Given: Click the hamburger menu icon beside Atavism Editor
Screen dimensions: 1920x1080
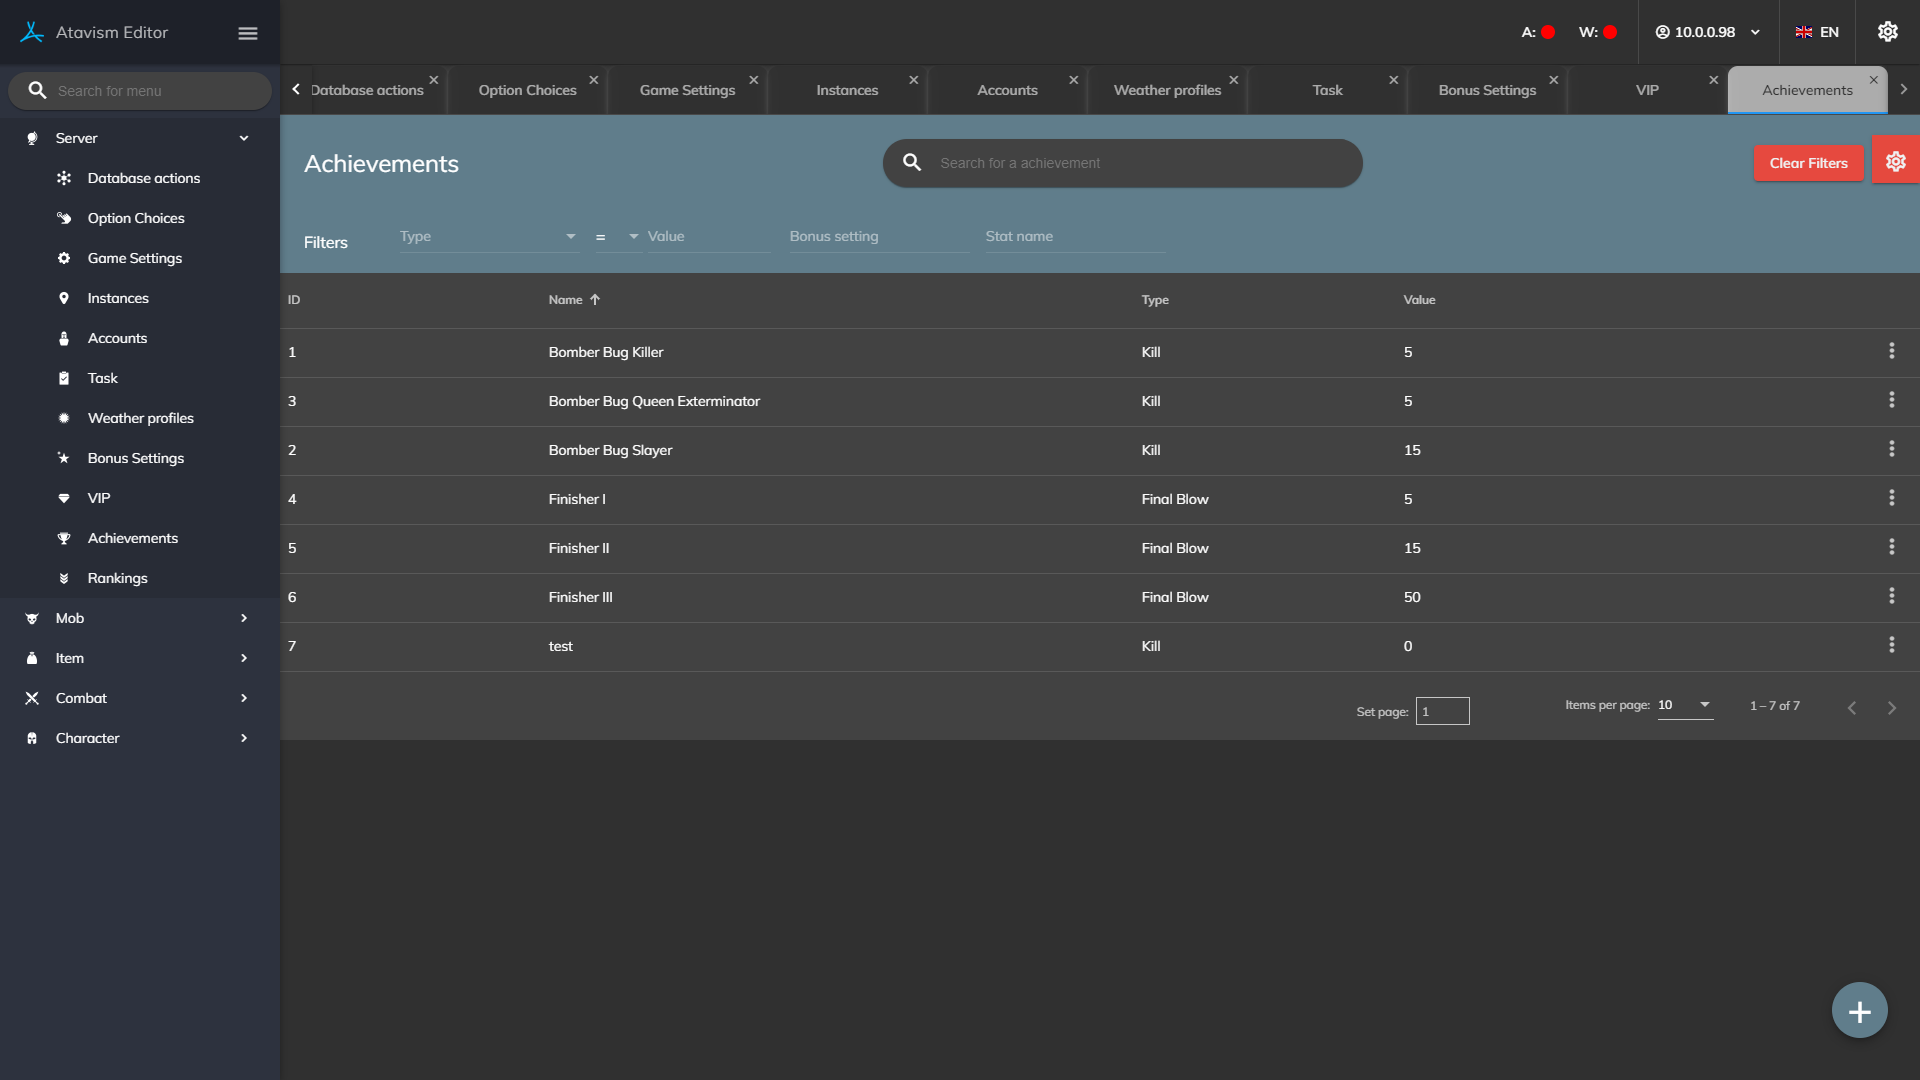Looking at the screenshot, I should point(248,33).
